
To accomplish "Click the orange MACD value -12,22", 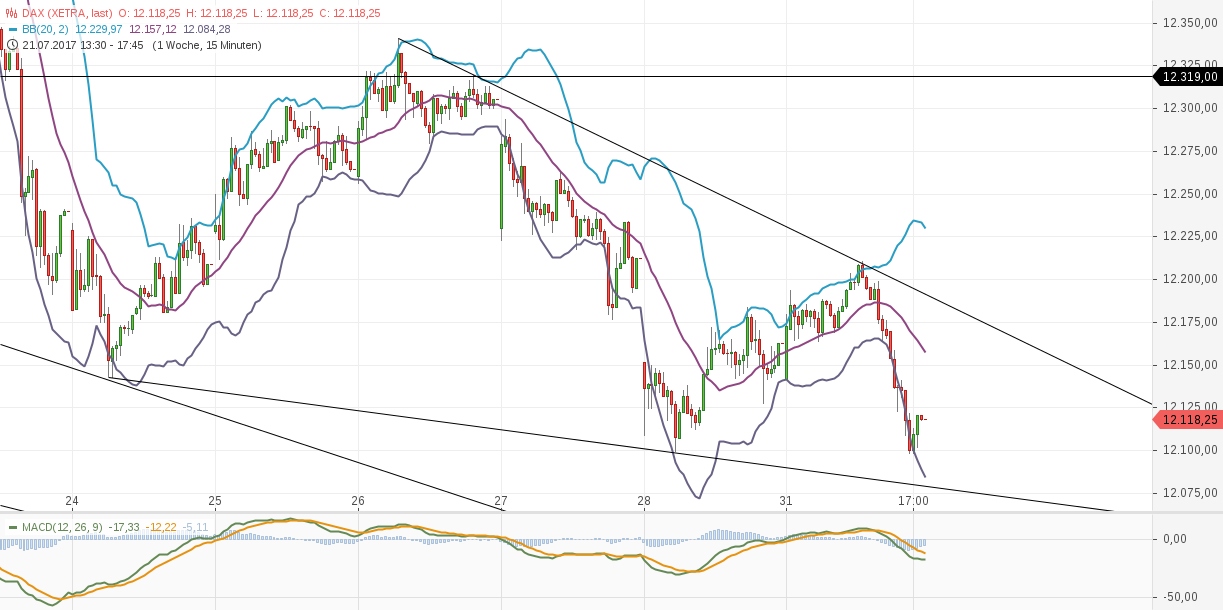I will [160, 525].
